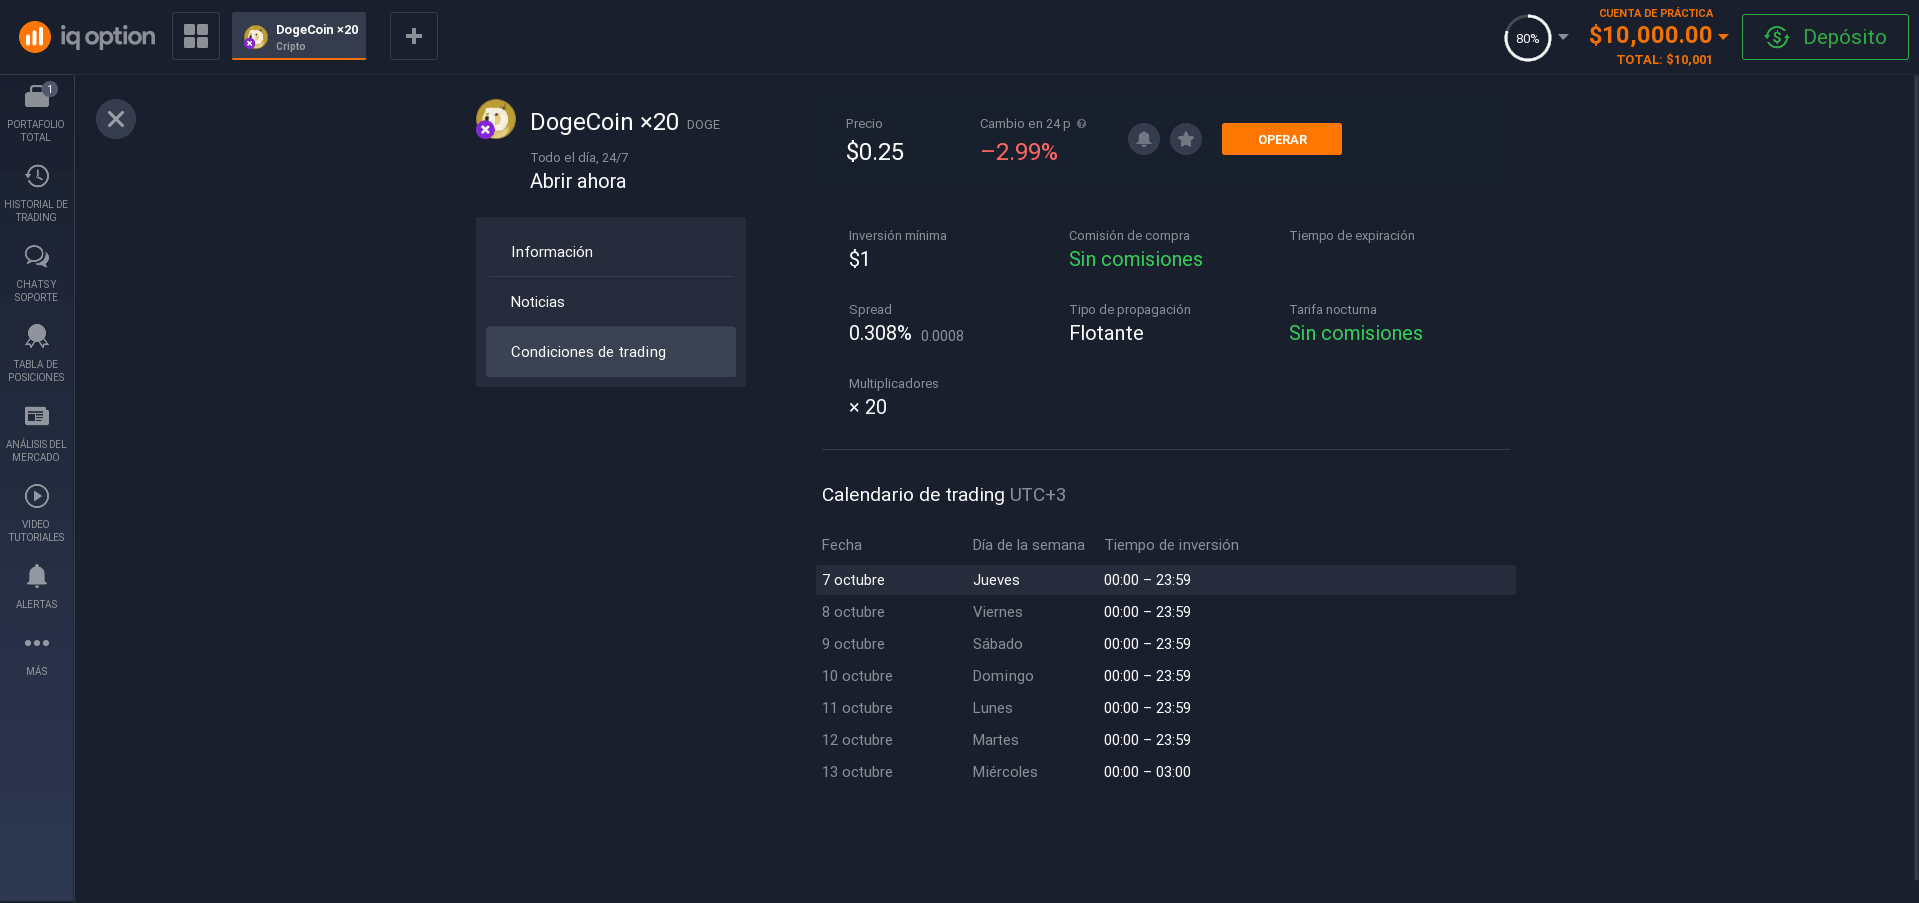The width and height of the screenshot is (1919, 903).
Task: Click the Día de la semana header
Action: (1028, 545)
